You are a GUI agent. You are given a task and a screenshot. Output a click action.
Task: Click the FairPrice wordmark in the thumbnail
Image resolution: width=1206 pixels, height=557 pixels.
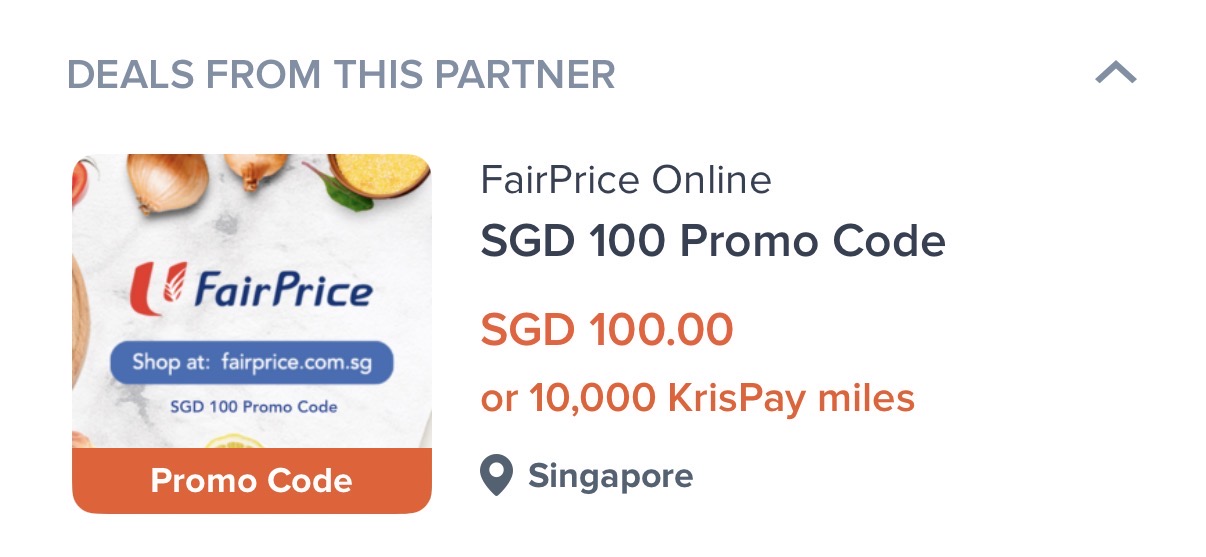(282, 291)
